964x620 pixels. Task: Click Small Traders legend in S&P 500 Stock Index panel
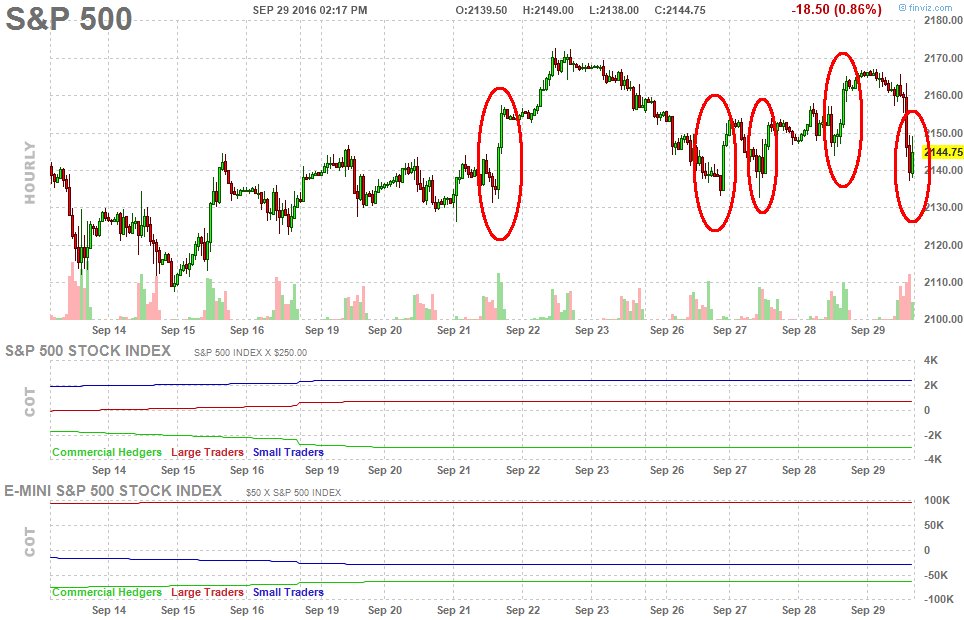[x=288, y=452]
